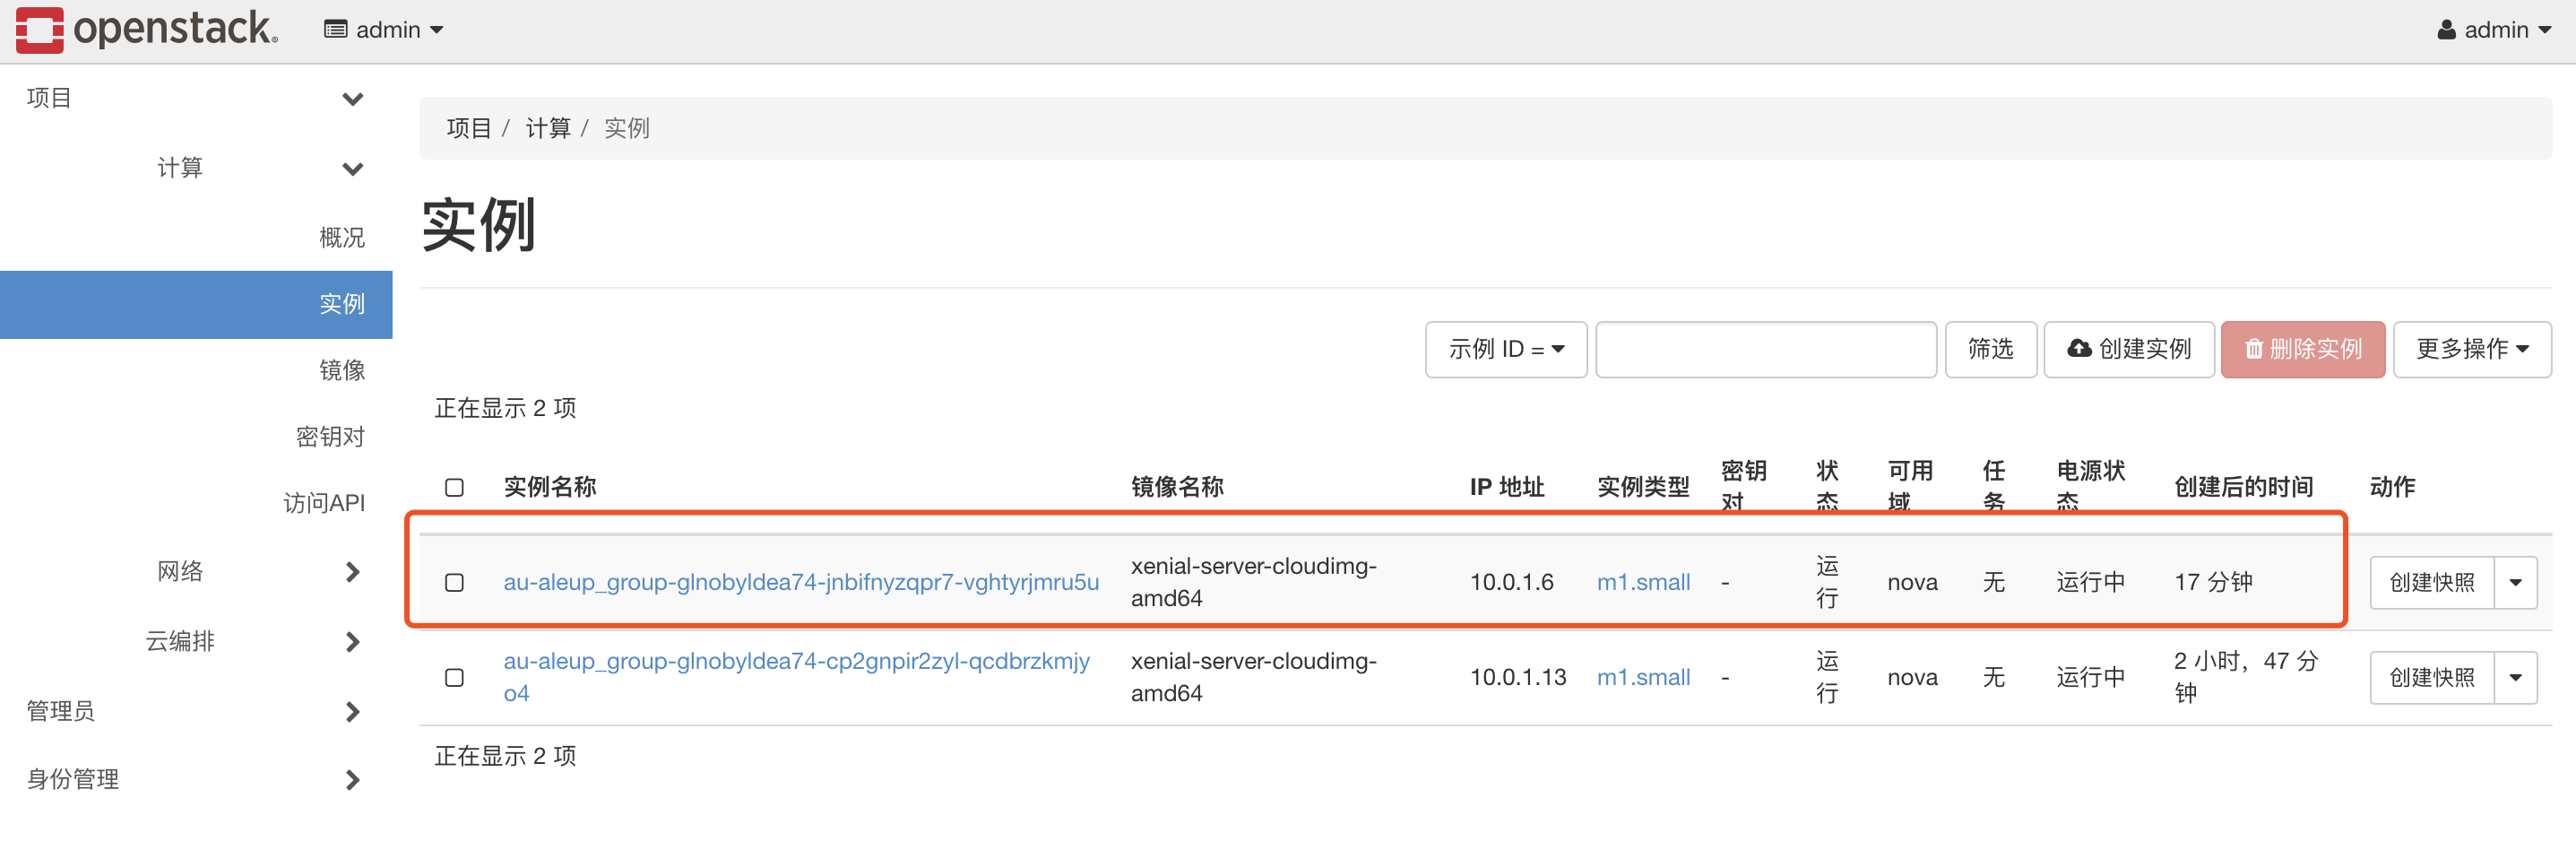Open the 示例 ID filter dropdown
Screen dimensions: 2576x850
1505,349
